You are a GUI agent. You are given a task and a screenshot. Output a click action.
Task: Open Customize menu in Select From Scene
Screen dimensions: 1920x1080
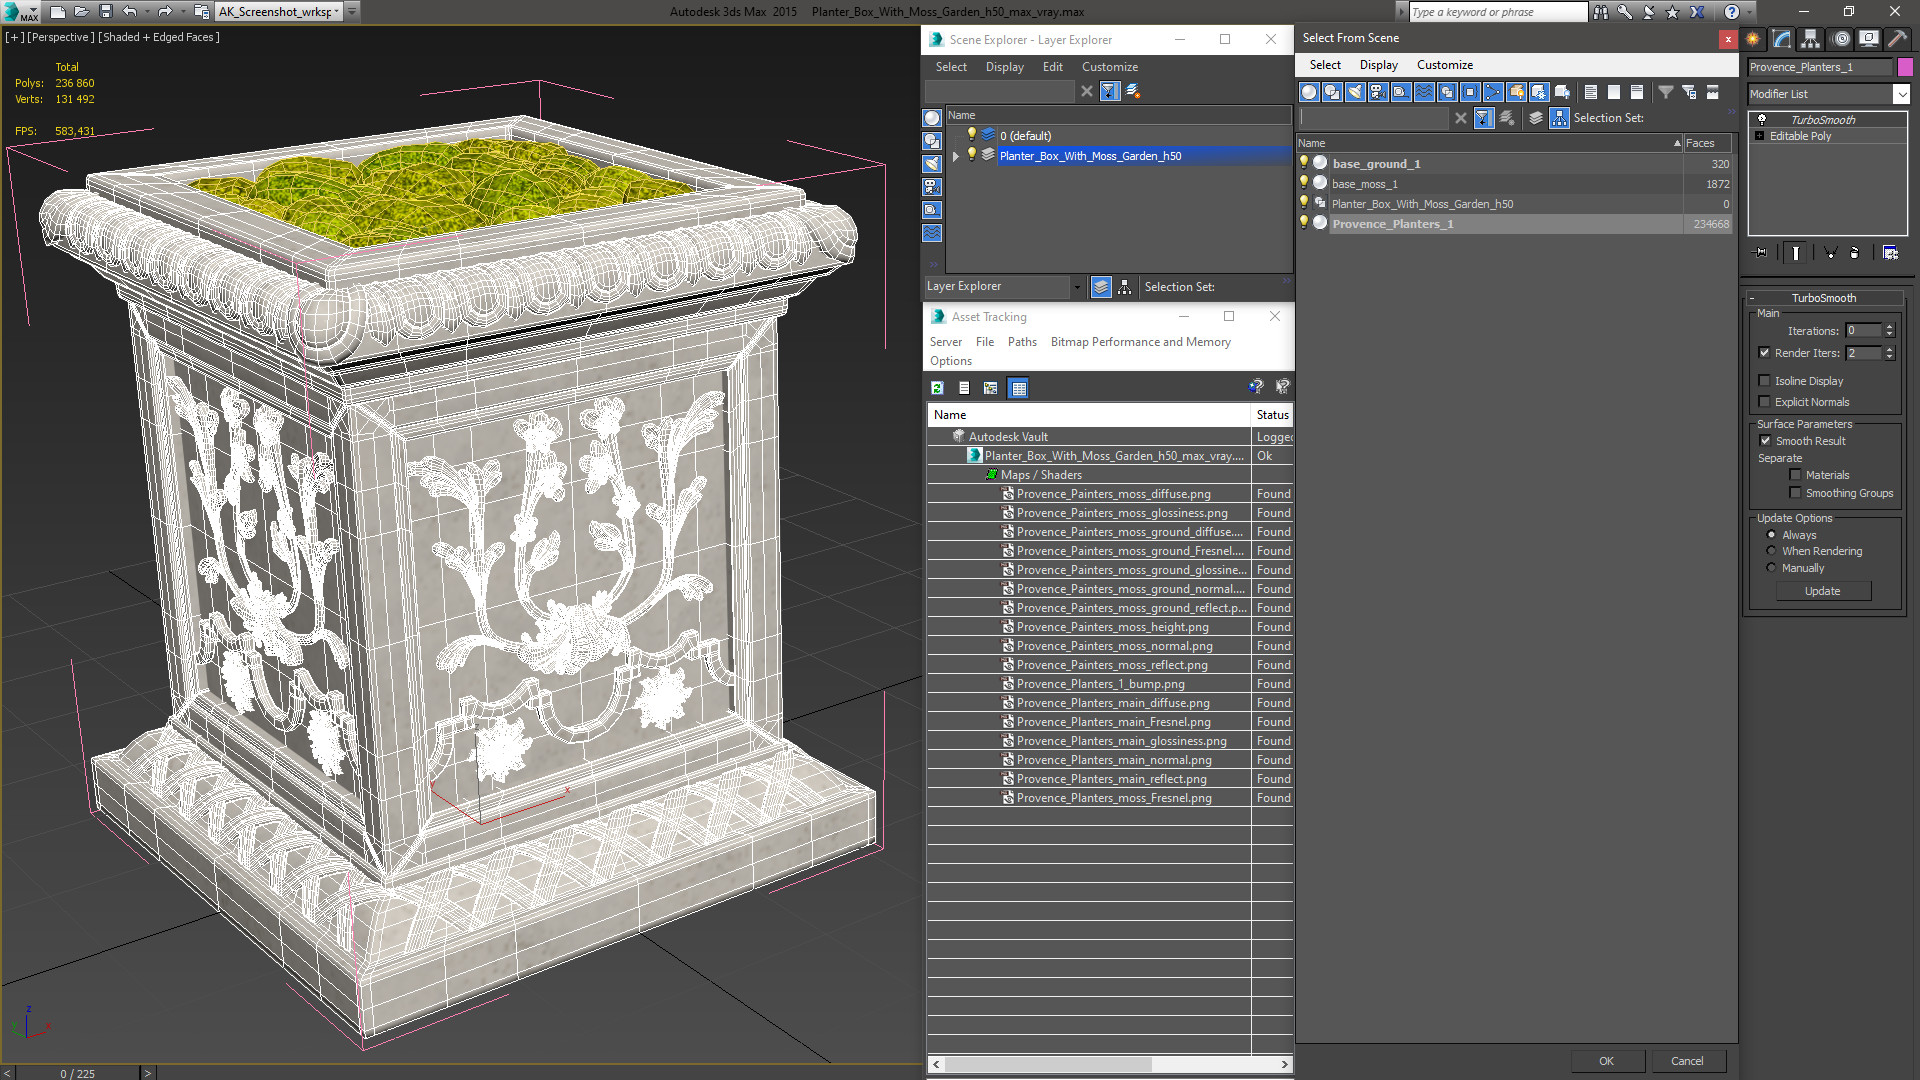1444,65
